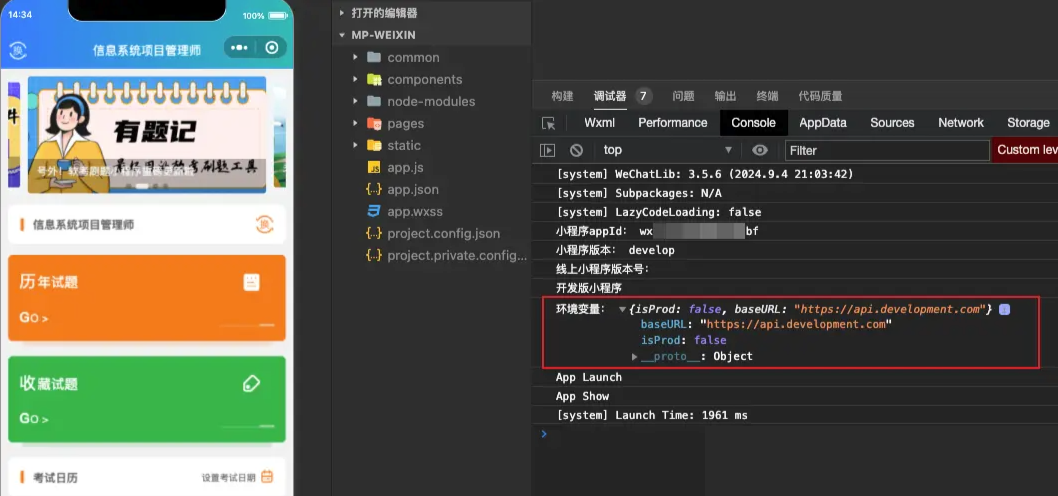1058x496 pixels.
Task: Click the 调试器 badge showing 7
Action: point(643,96)
